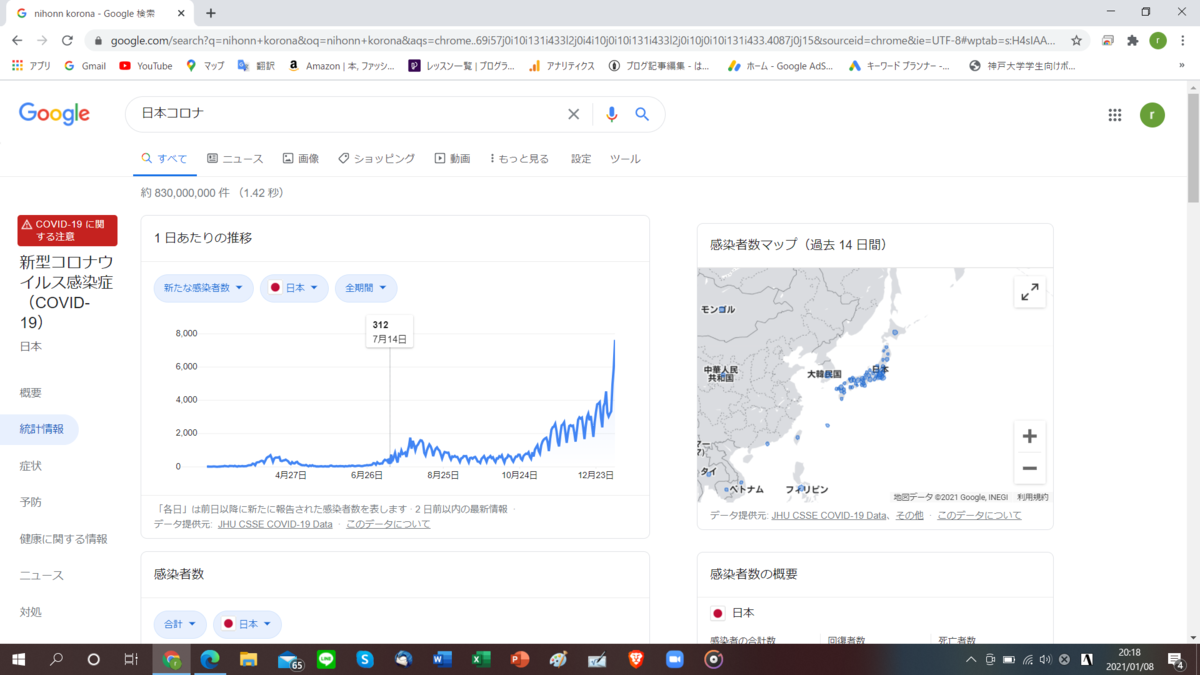The width and height of the screenshot is (1200, 675).
Task: Open Windows notification center
Action: tap(1176, 659)
